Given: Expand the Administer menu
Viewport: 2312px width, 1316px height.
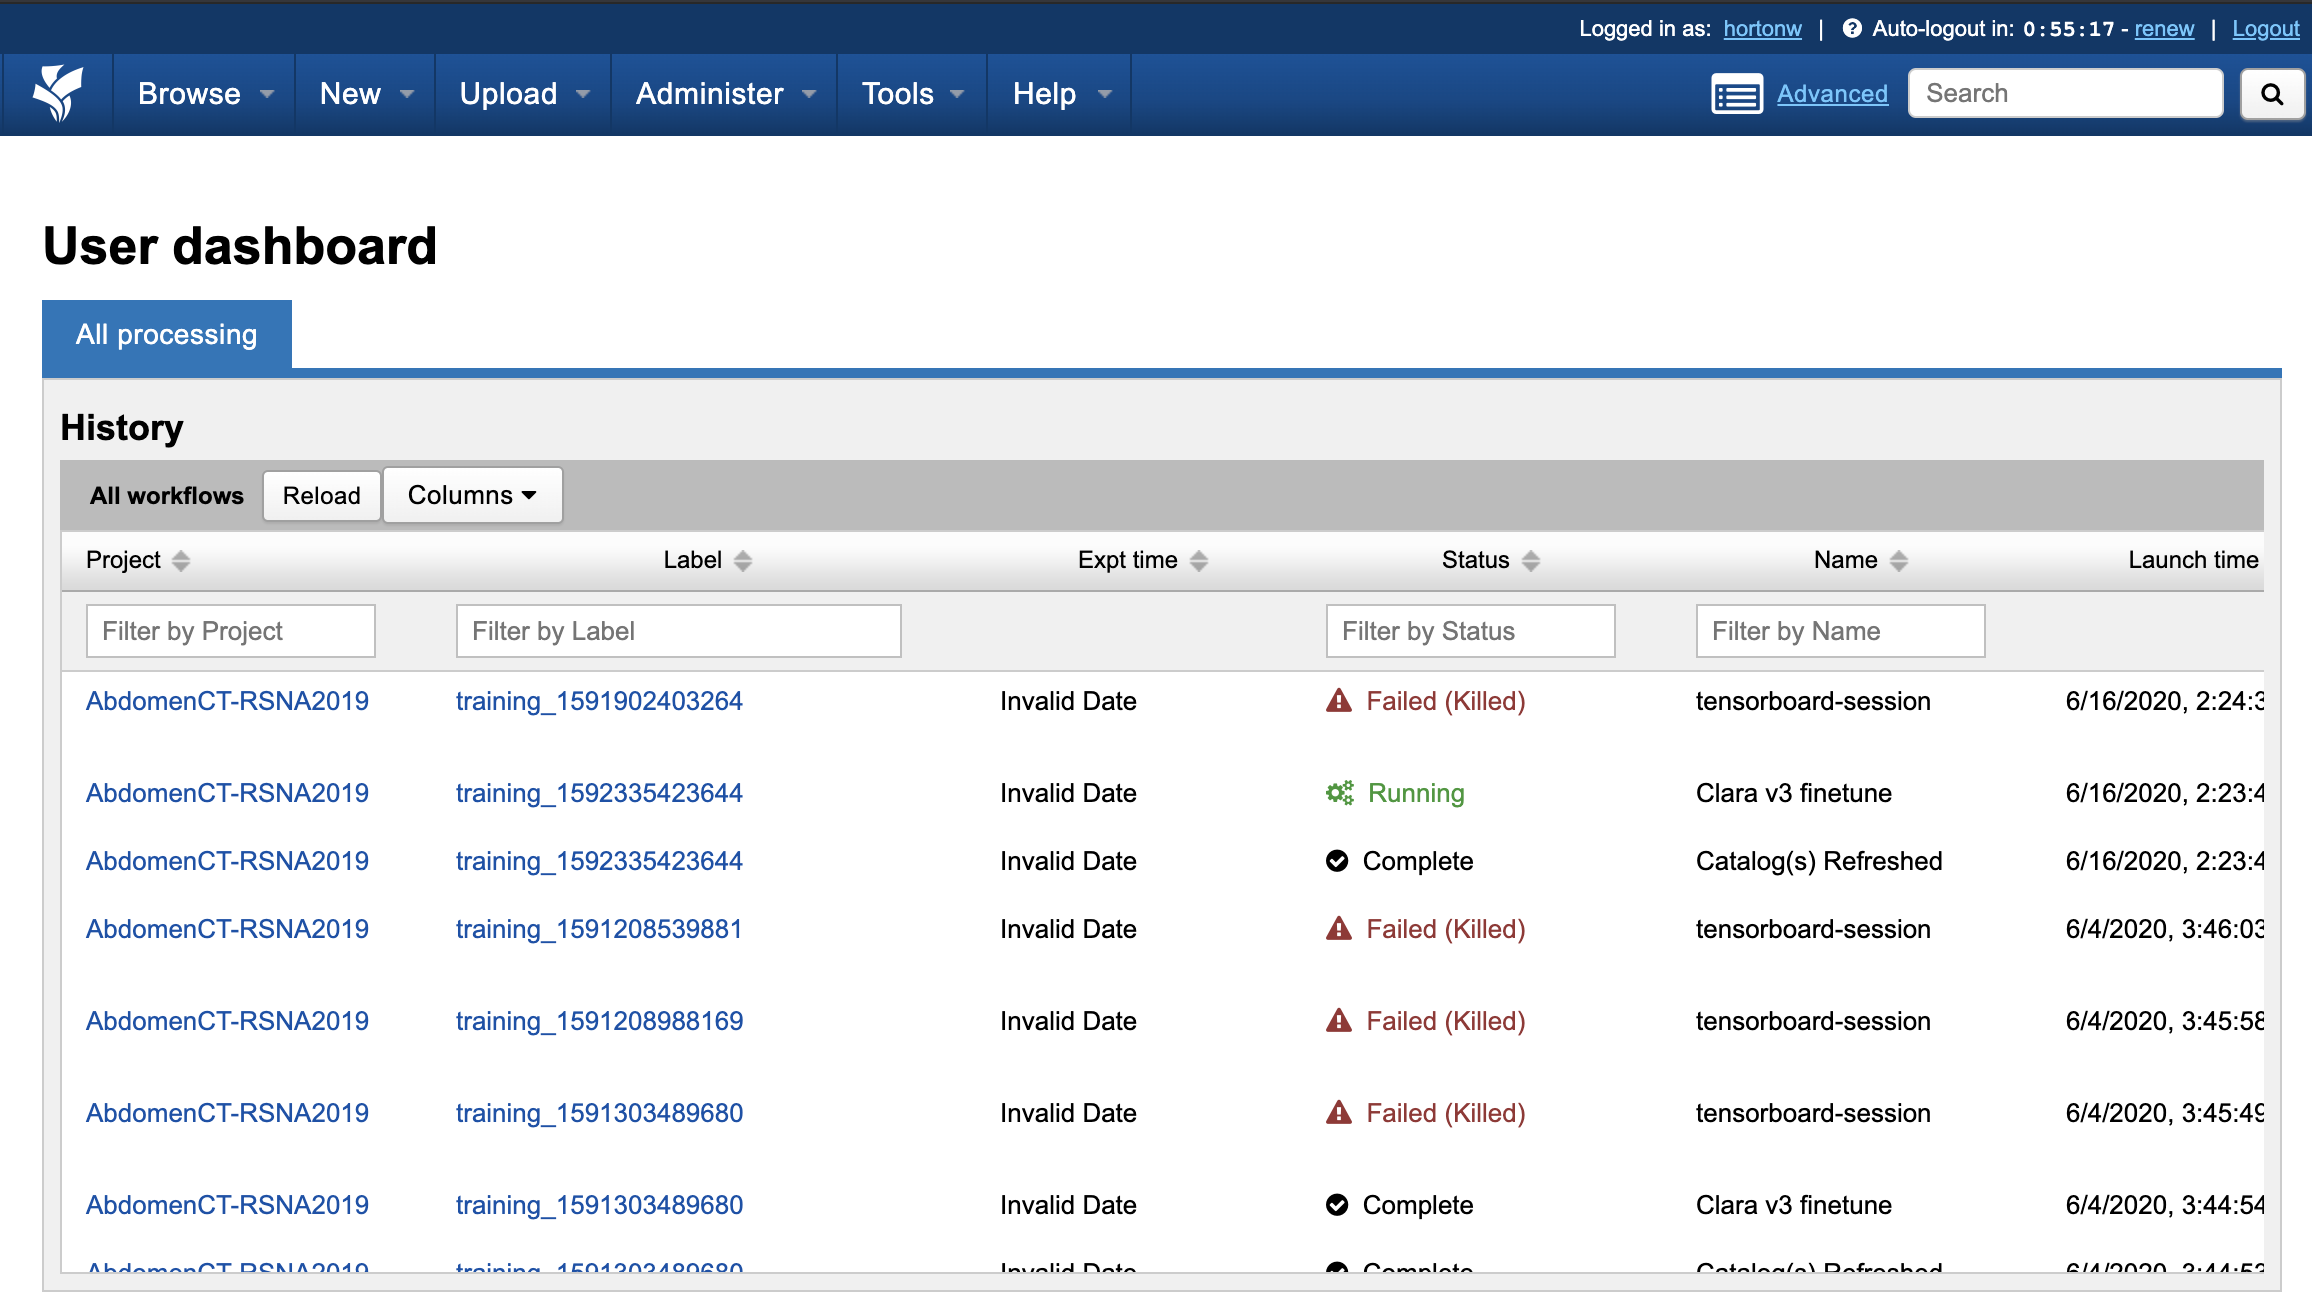Looking at the screenshot, I should [x=725, y=94].
